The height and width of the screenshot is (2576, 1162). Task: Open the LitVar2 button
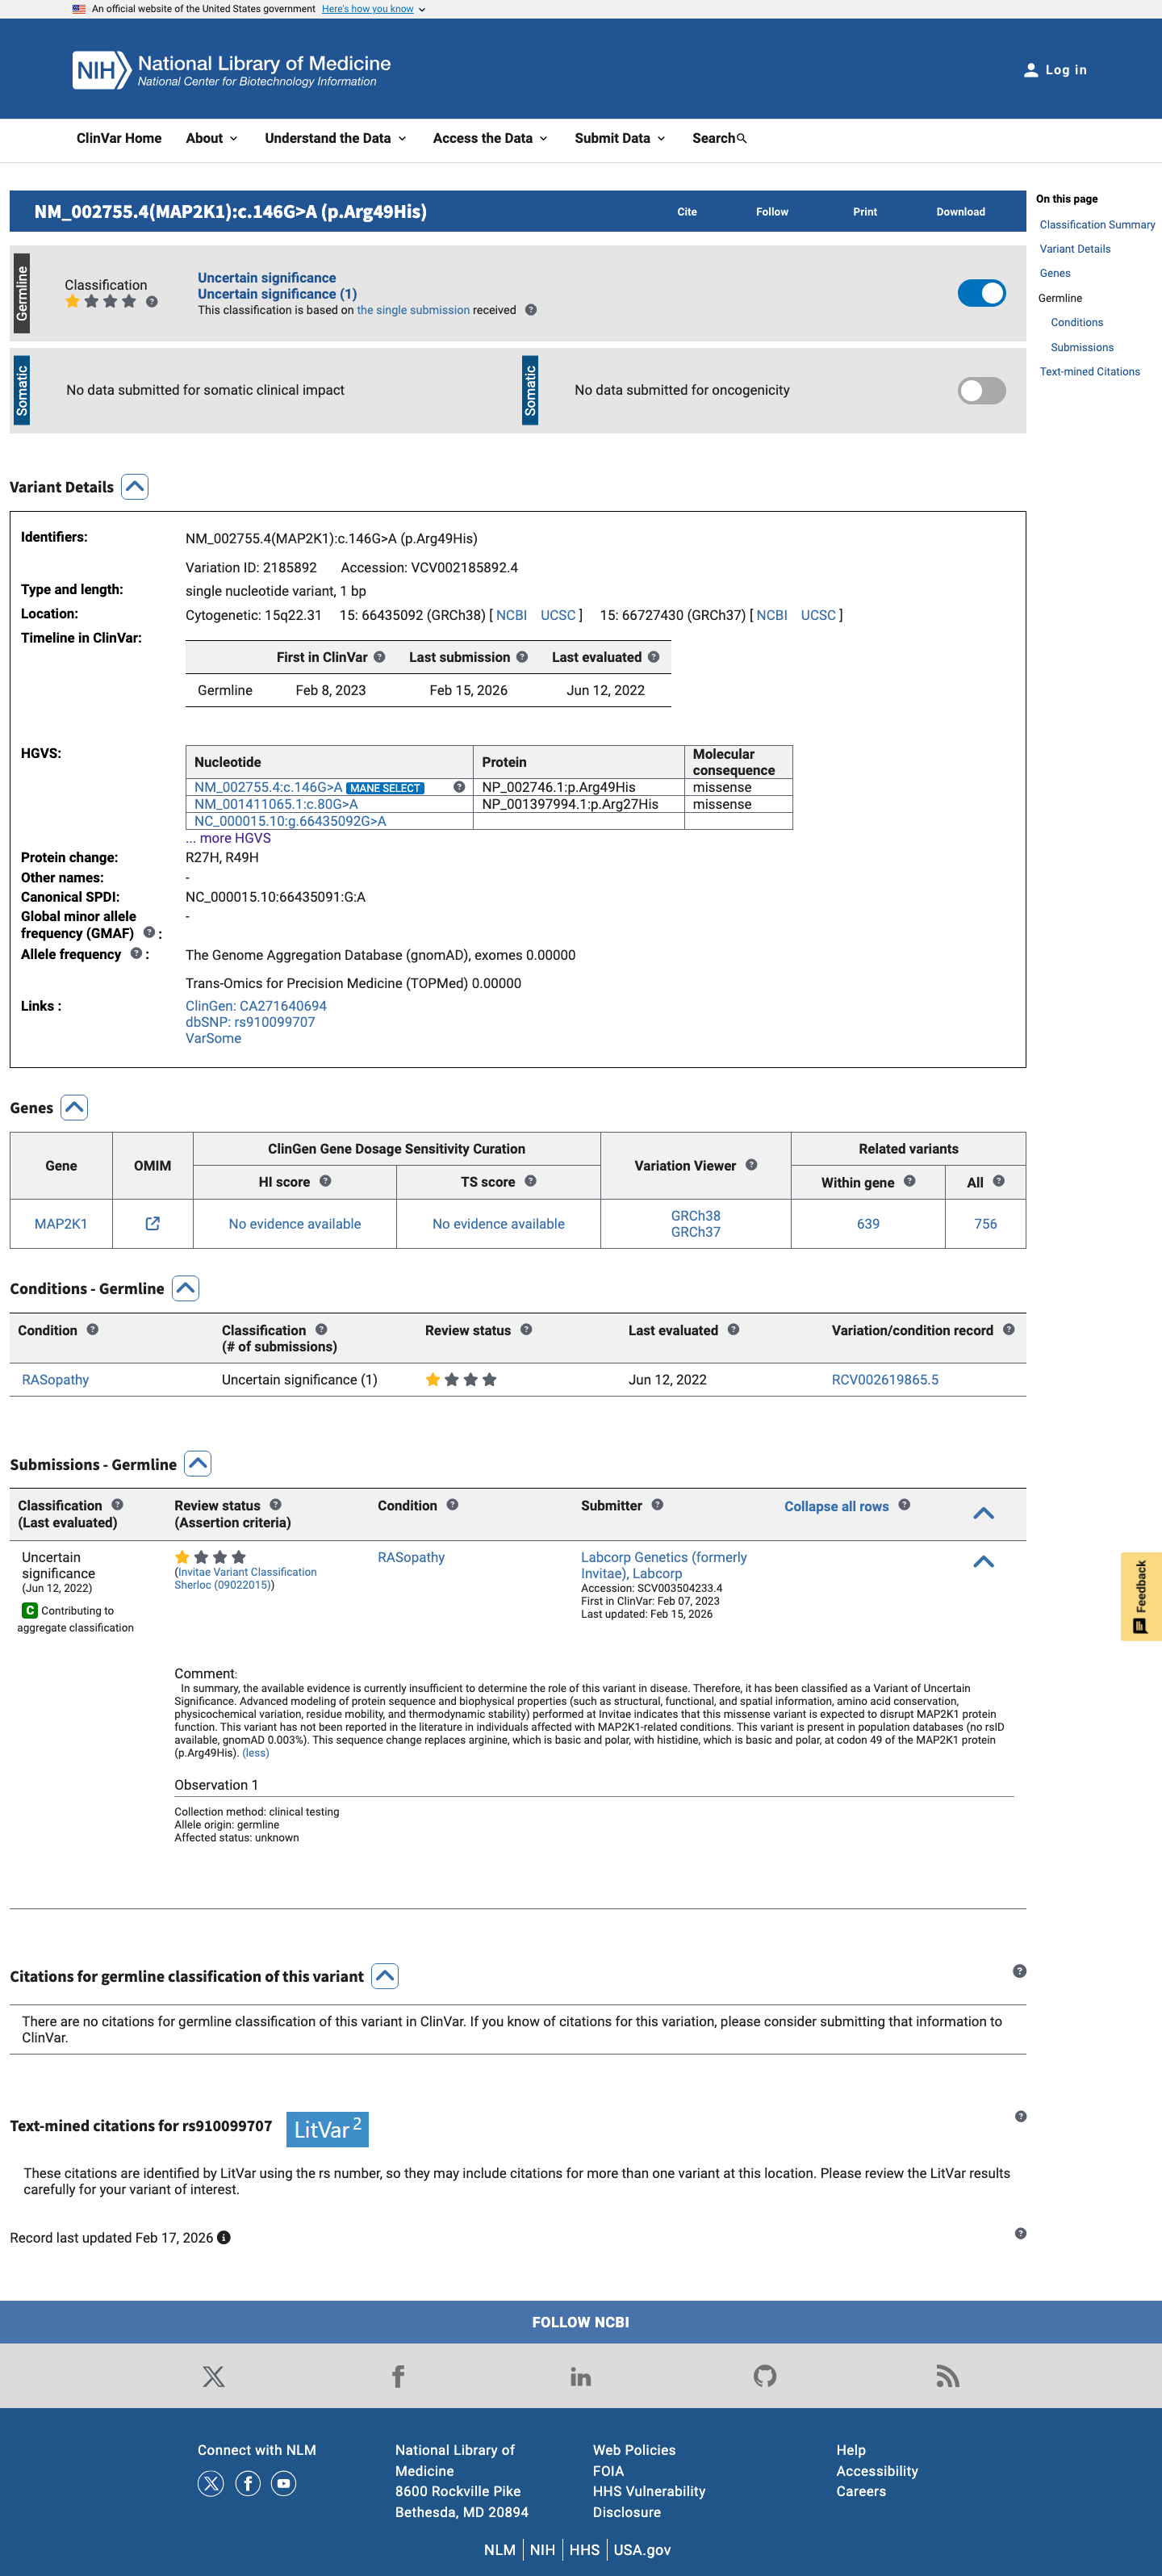pyautogui.click(x=327, y=2129)
